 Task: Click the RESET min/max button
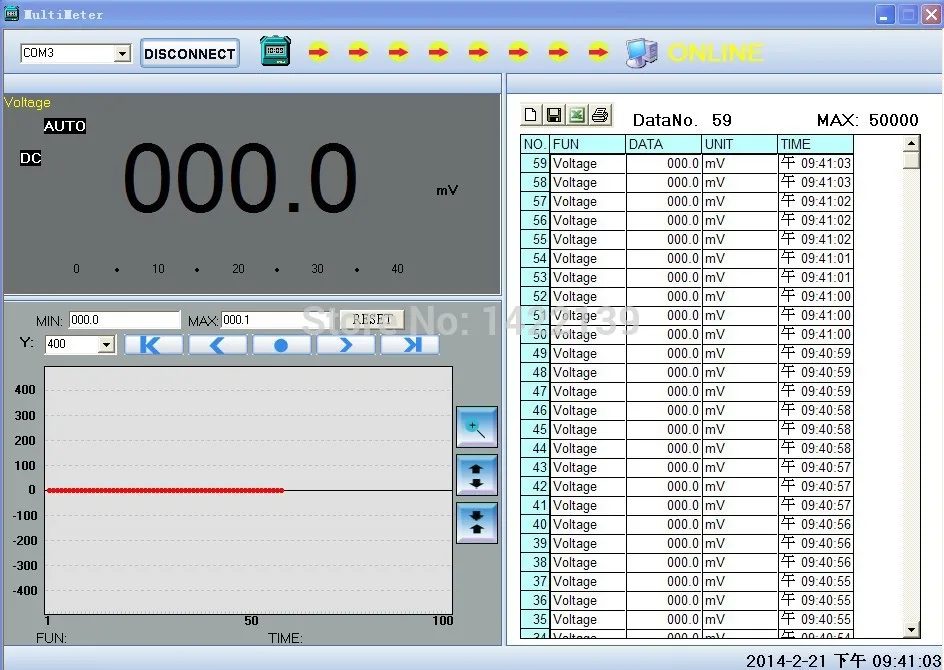(x=372, y=320)
